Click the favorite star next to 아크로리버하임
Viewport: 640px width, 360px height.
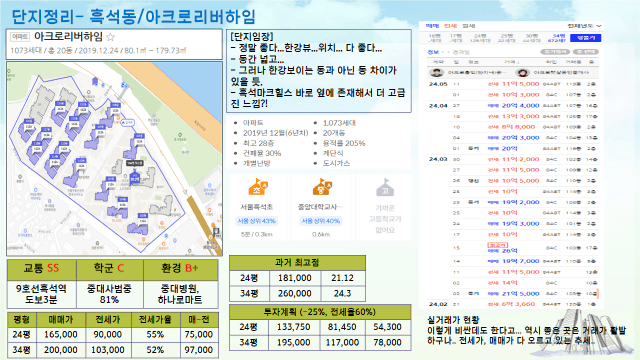coord(110,37)
